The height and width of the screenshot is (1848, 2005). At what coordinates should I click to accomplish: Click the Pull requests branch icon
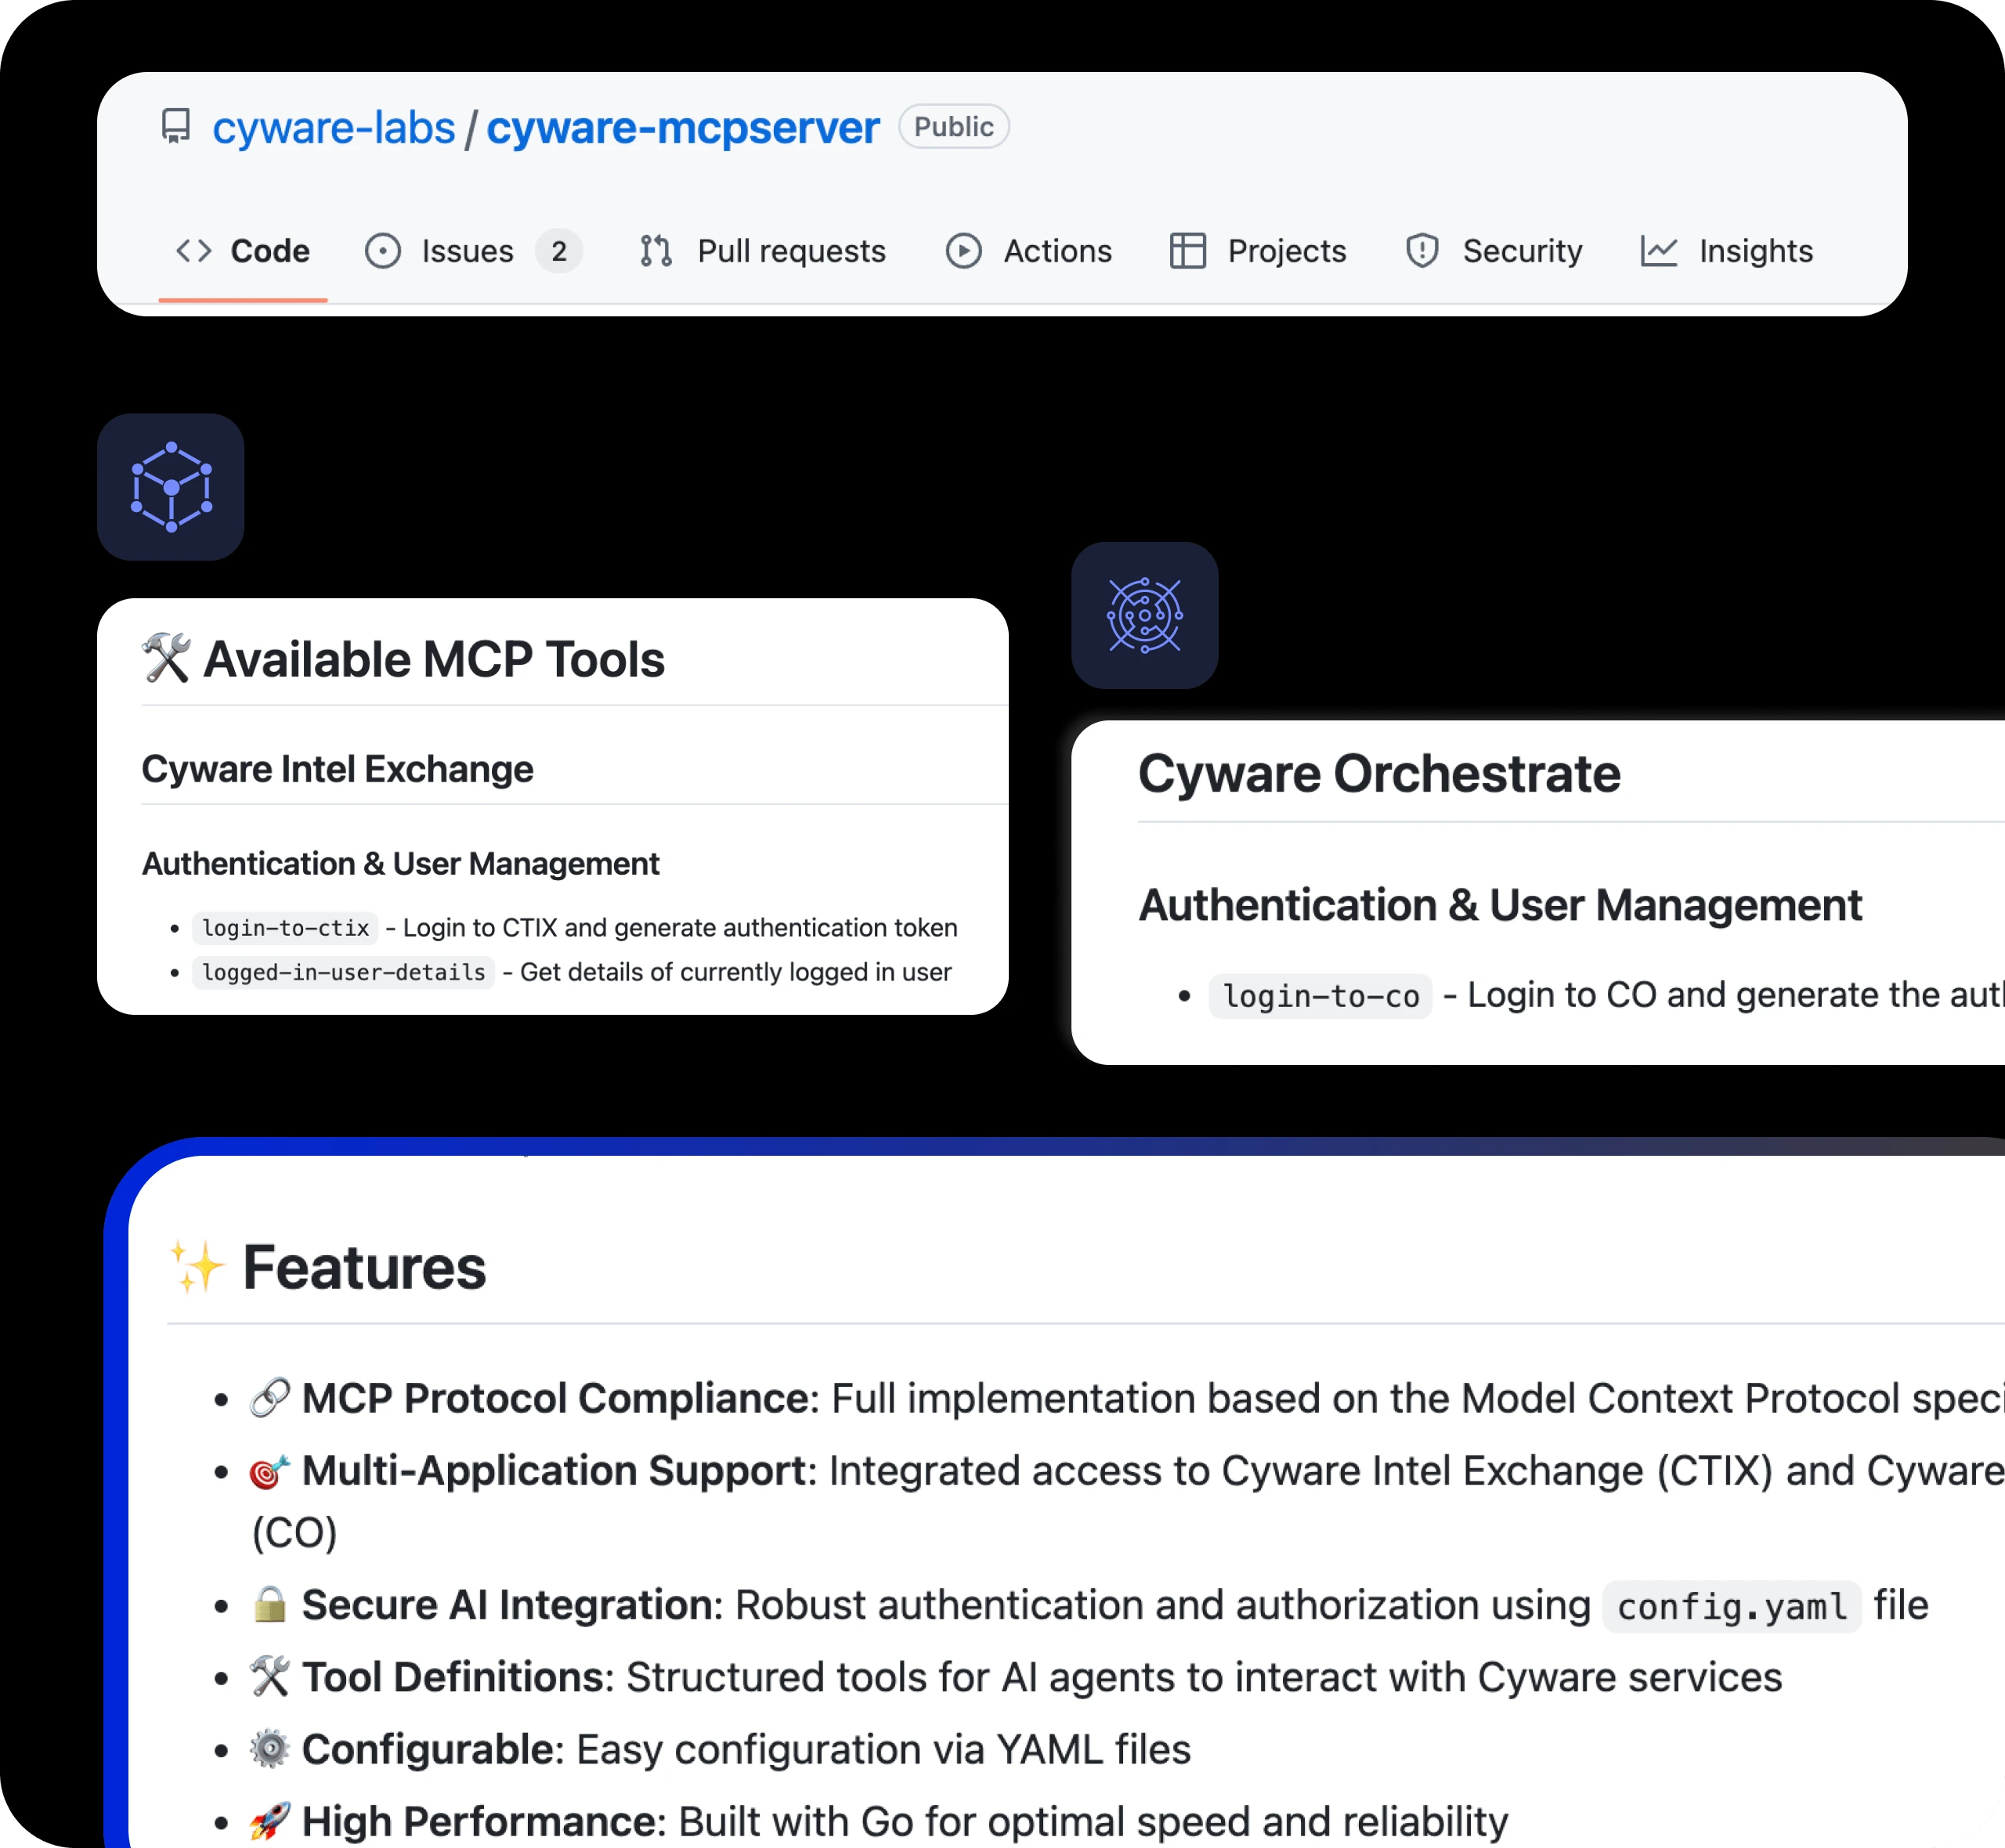coord(655,251)
